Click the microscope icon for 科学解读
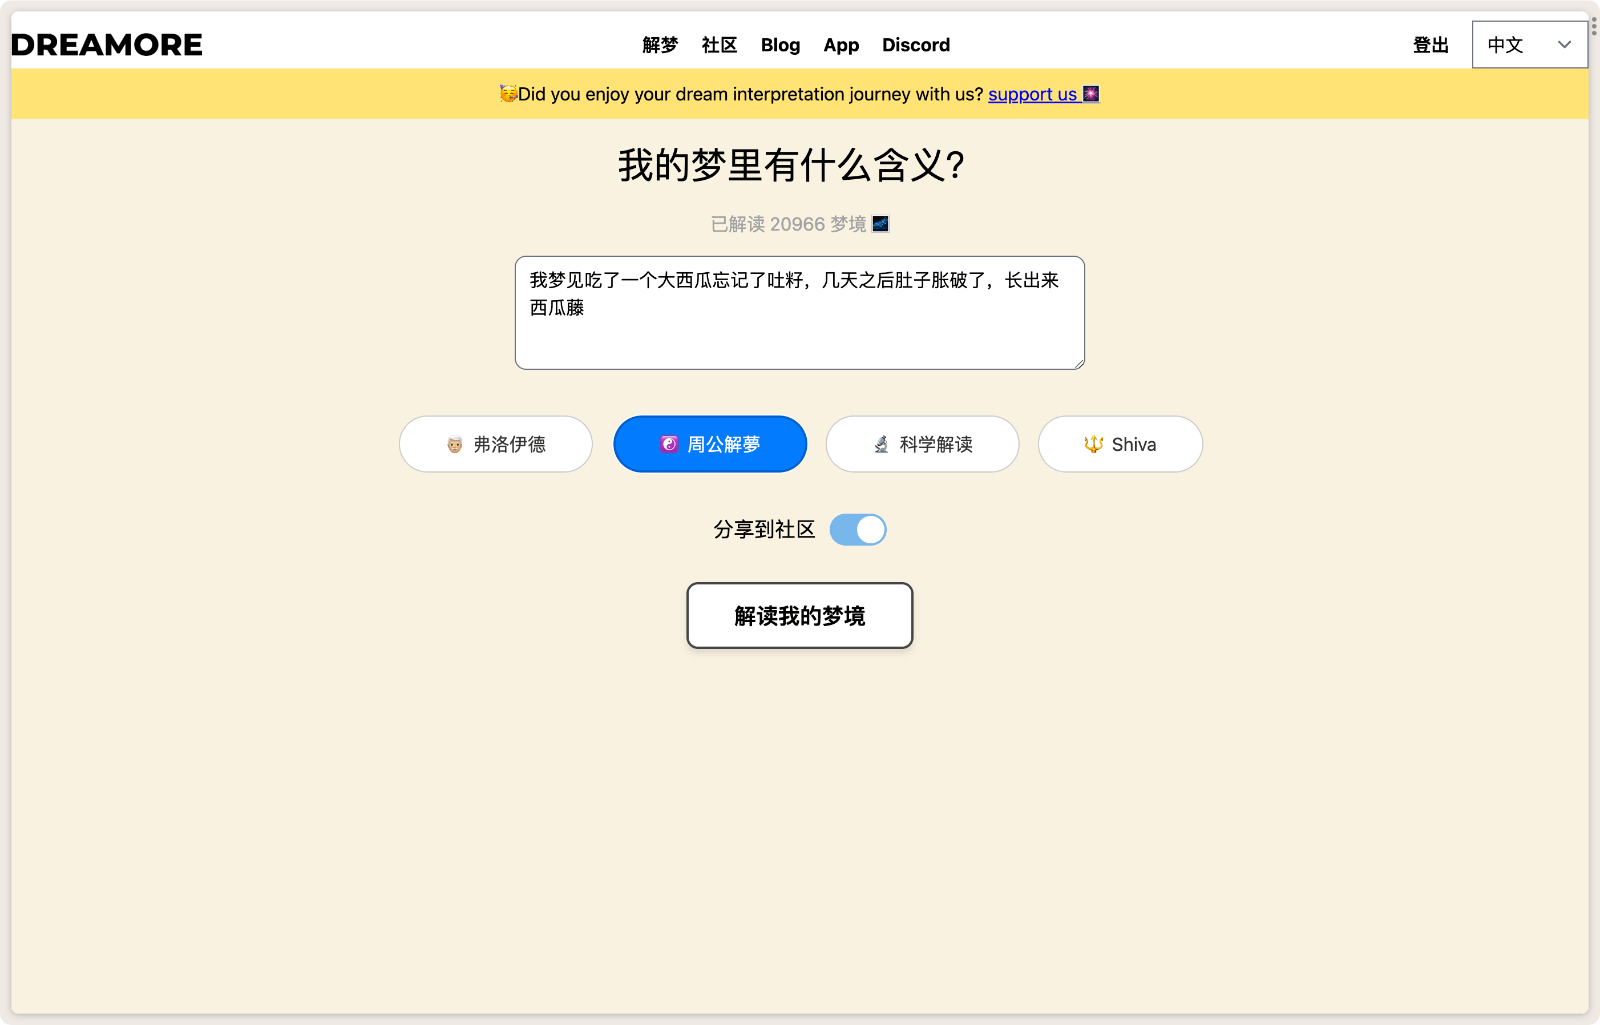The width and height of the screenshot is (1600, 1025). [x=881, y=445]
